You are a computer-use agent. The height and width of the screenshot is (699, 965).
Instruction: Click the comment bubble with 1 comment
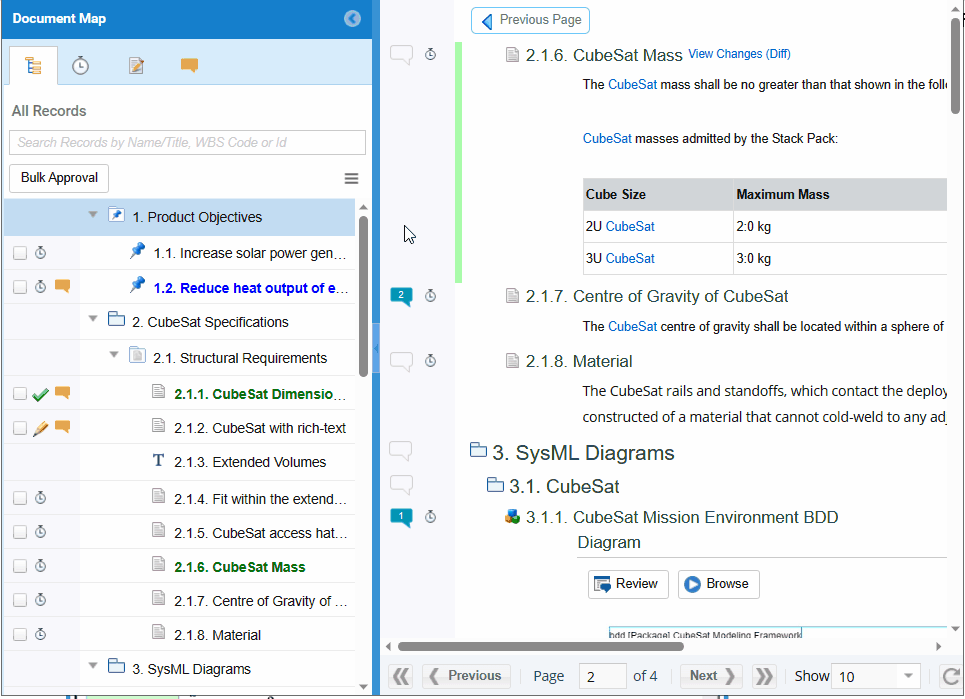pos(401,517)
